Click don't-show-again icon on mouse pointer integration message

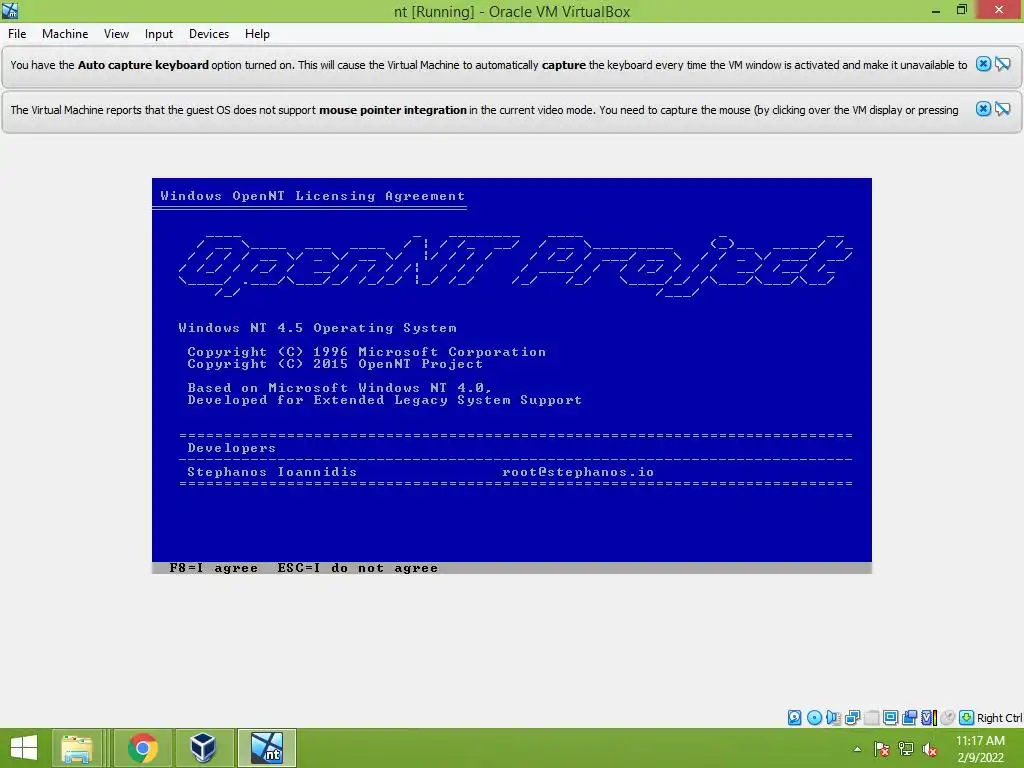1002,109
